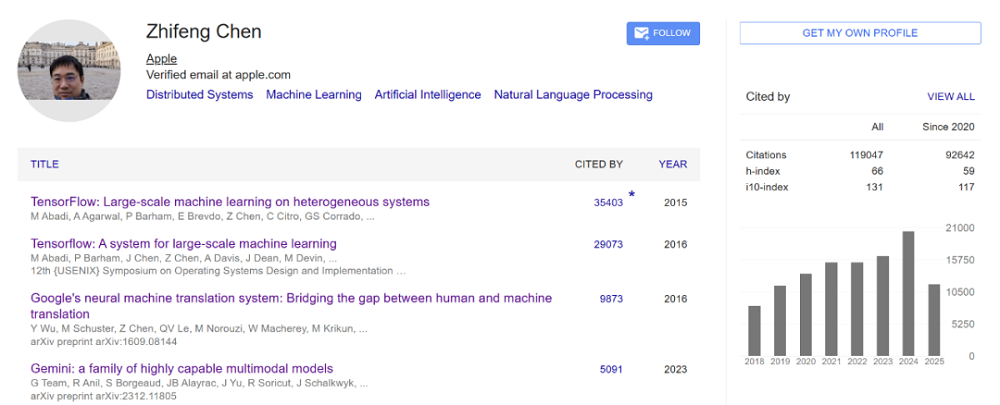Open the Tensorflow large-scale machine learning system paper
Screen dimensions: 1000x405
pos(183,244)
